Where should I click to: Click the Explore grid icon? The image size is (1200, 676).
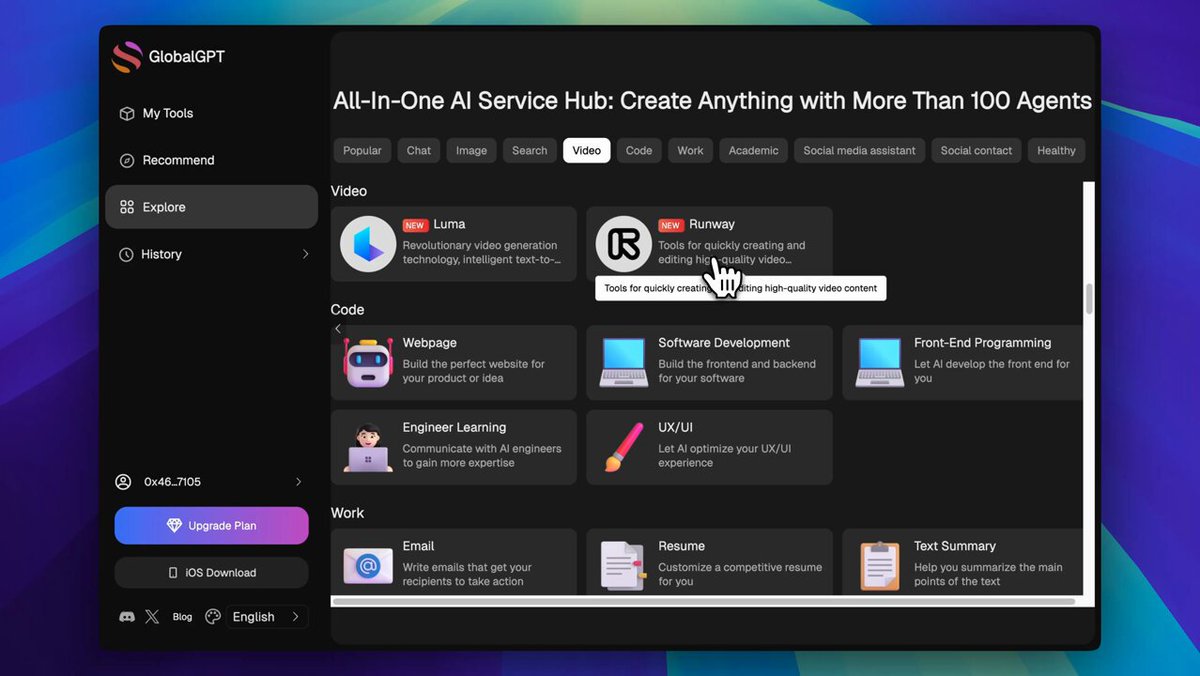coord(127,208)
